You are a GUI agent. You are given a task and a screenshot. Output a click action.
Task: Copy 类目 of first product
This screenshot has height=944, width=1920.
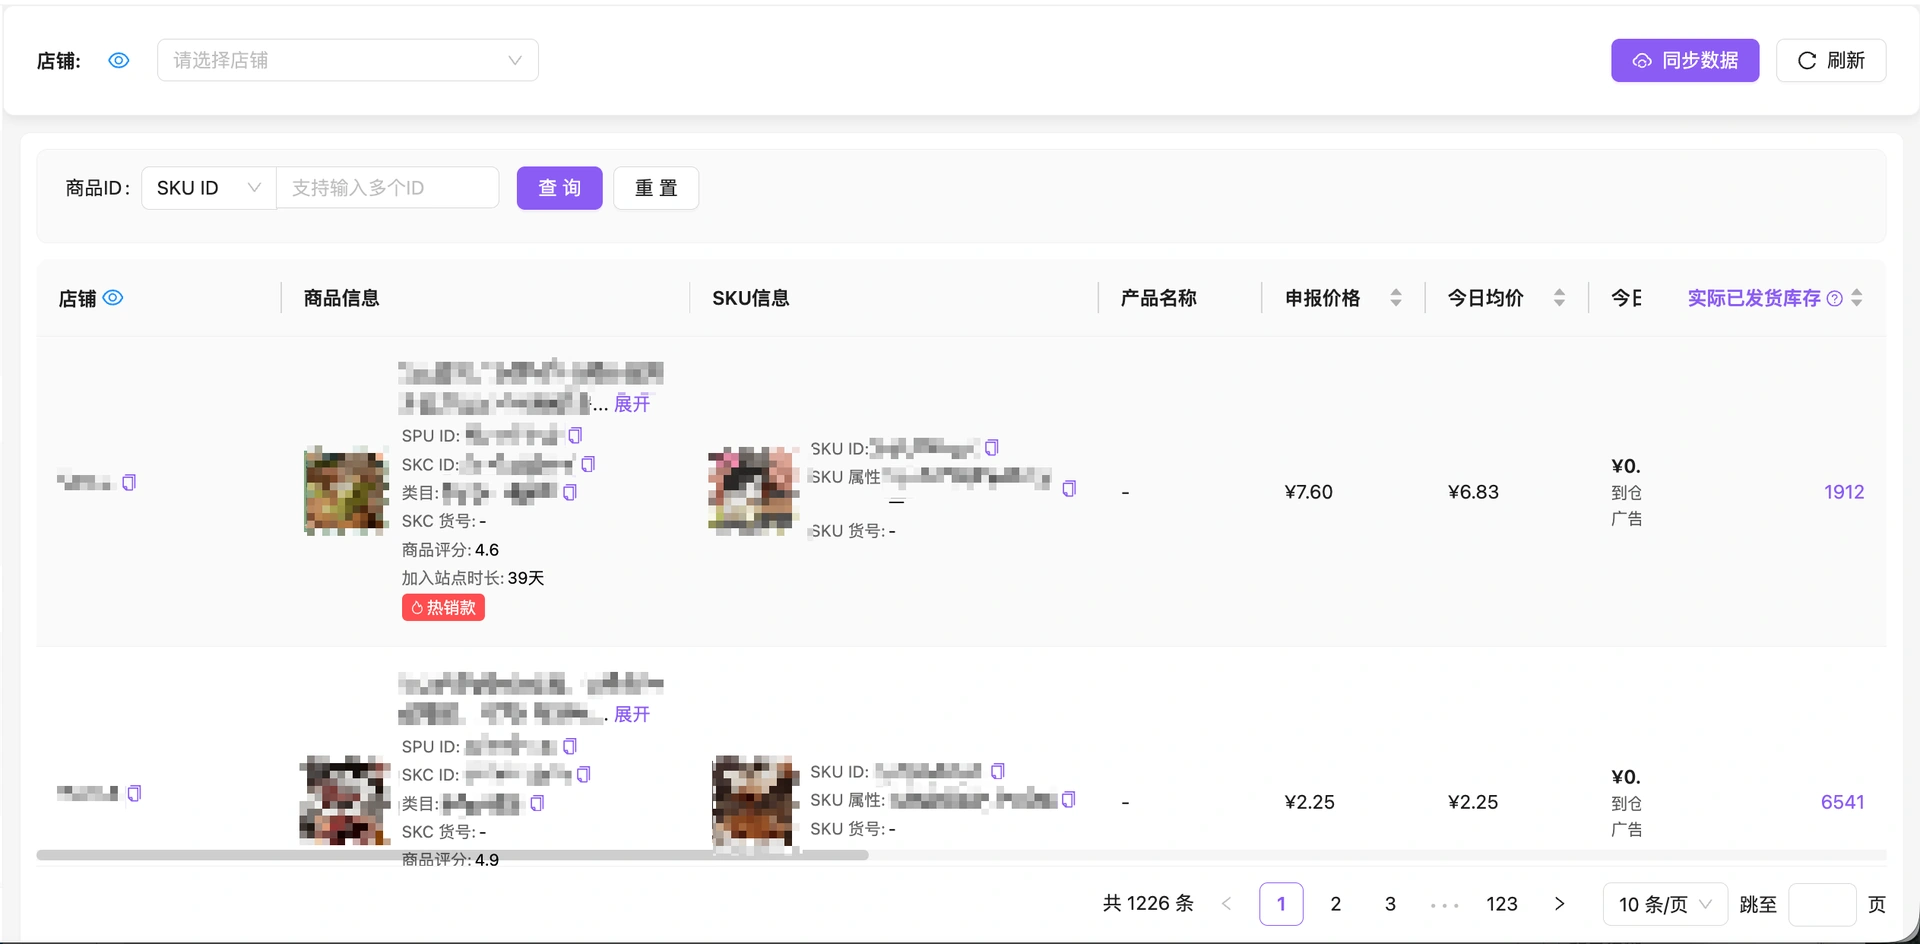(x=570, y=492)
